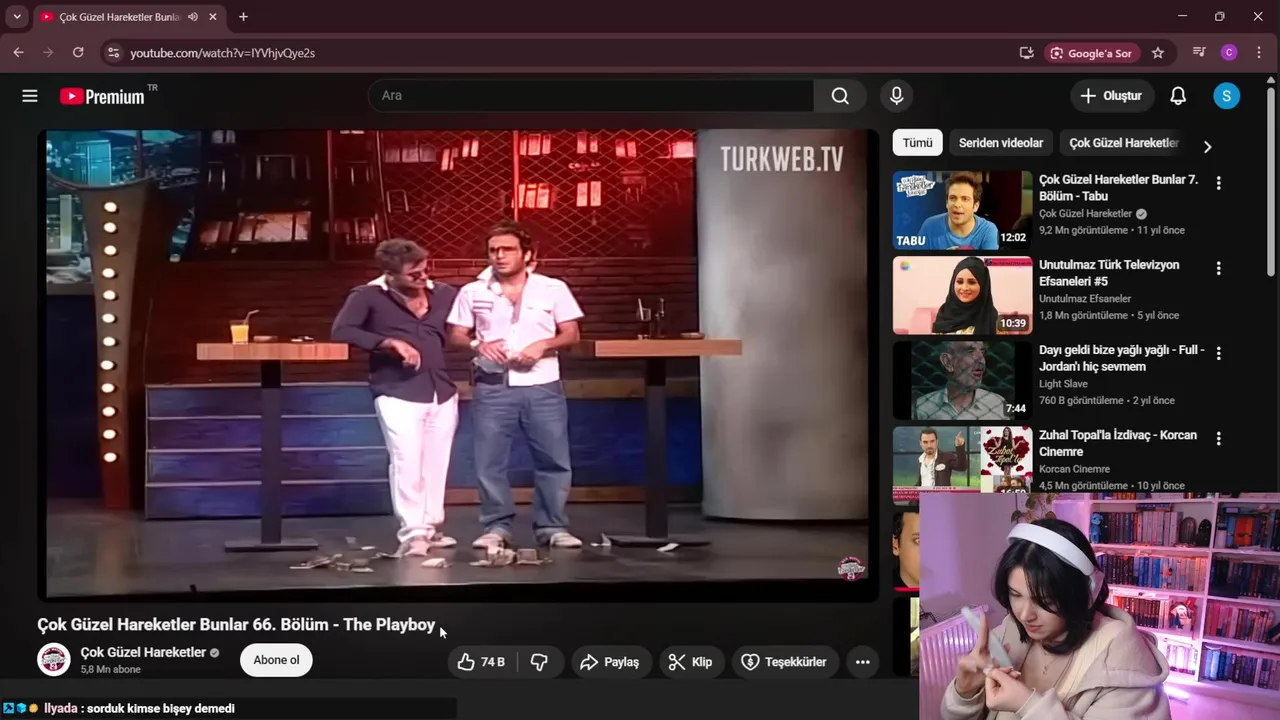
Task: Close the Çok Güzel Hareketler browser tab
Action: (x=213, y=17)
